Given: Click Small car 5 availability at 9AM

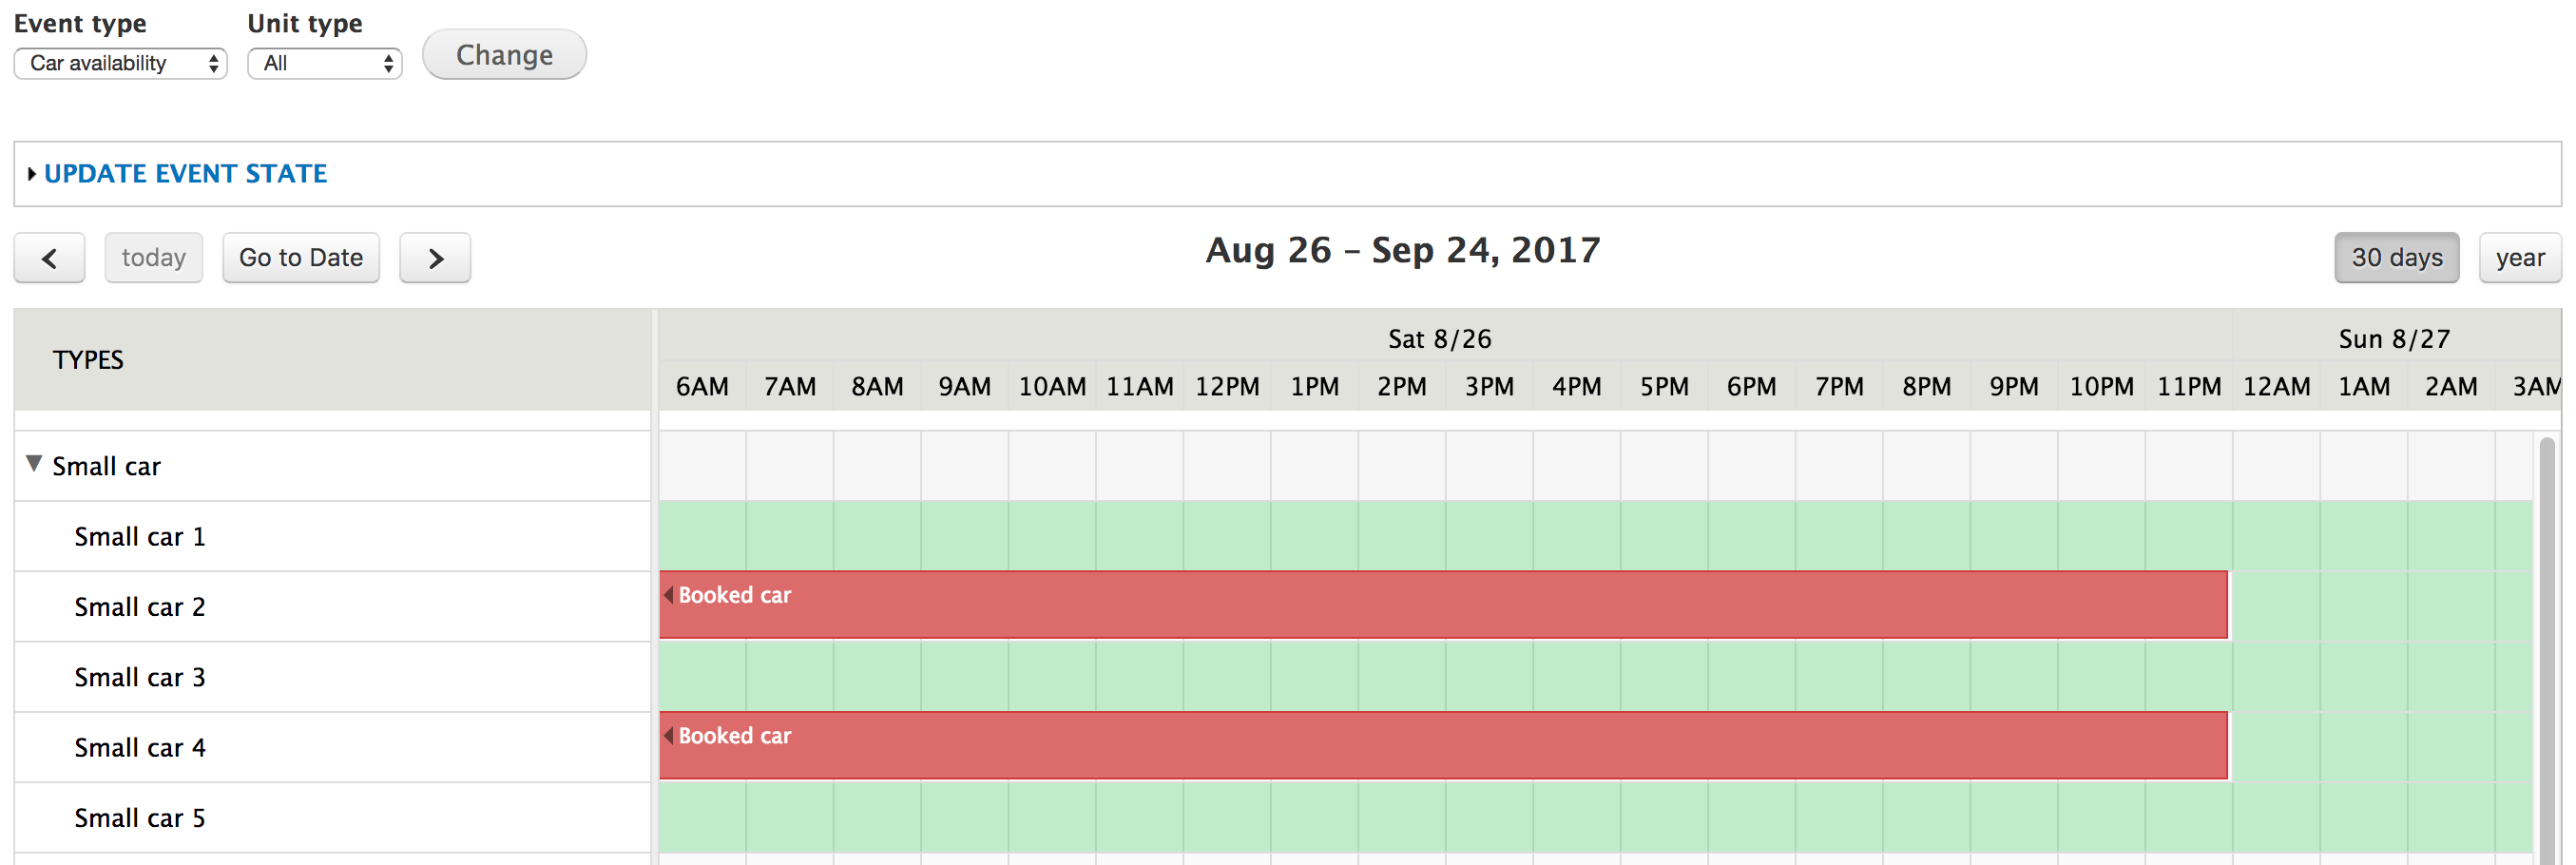Looking at the screenshot, I should pos(964,818).
